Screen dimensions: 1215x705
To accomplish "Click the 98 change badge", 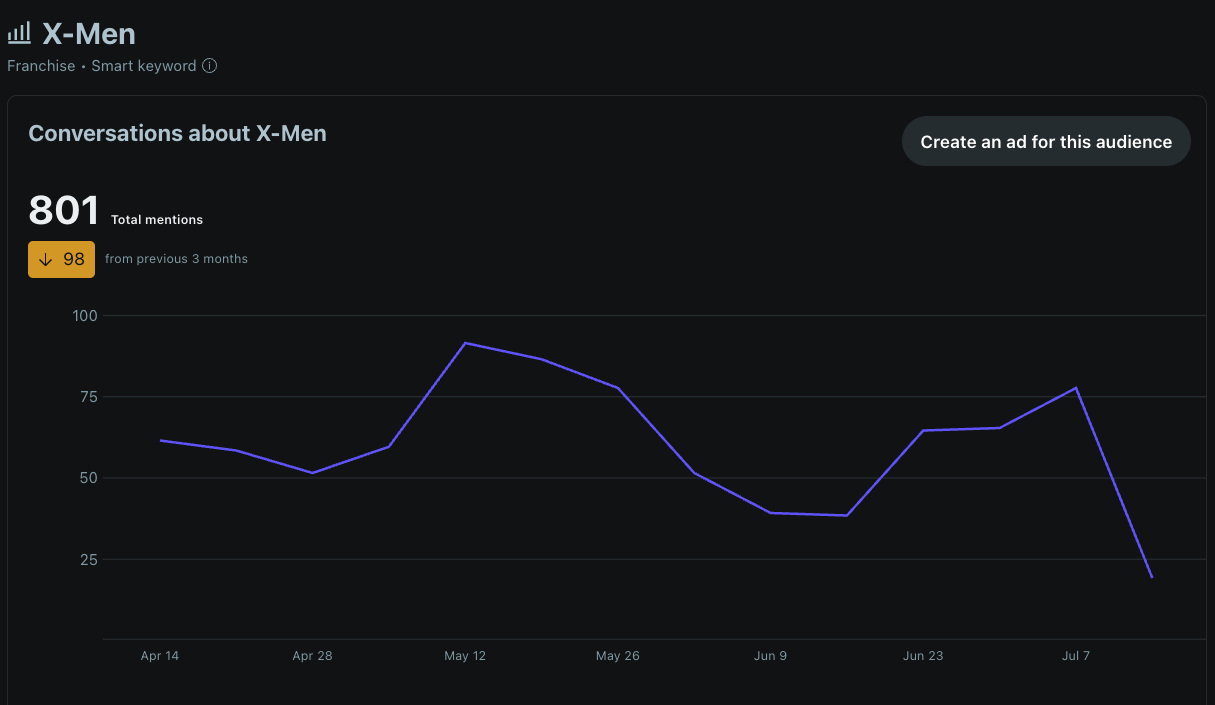I will (61, 259).
